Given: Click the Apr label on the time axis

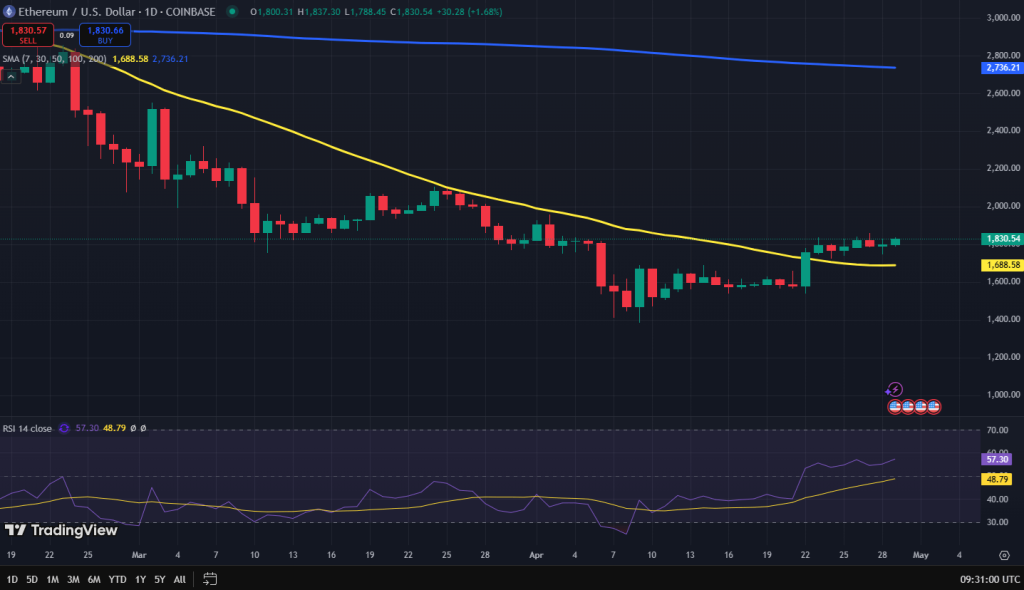Looking at the screenshot, I should (536, 555).
